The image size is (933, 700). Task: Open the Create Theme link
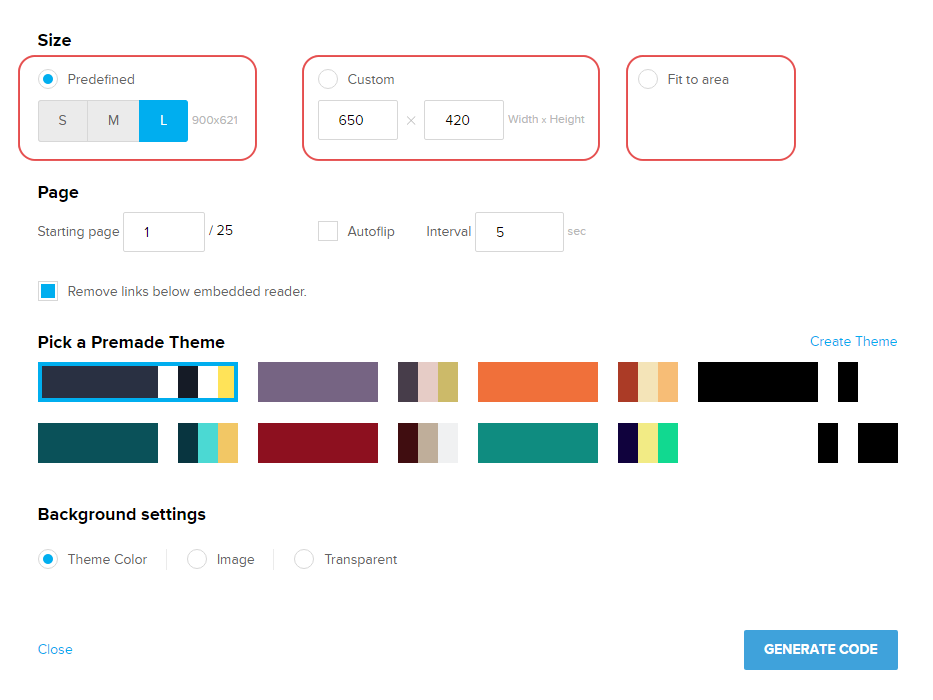tap(853, 341)
